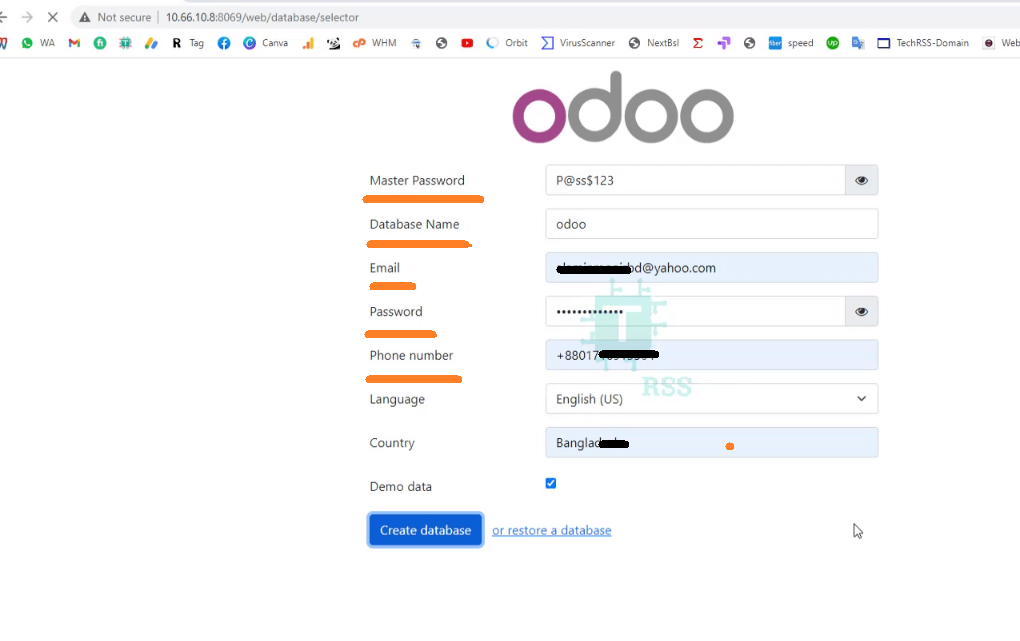1020x641 pixels.
Task: Click into the Master Password field
Action: 695,180
